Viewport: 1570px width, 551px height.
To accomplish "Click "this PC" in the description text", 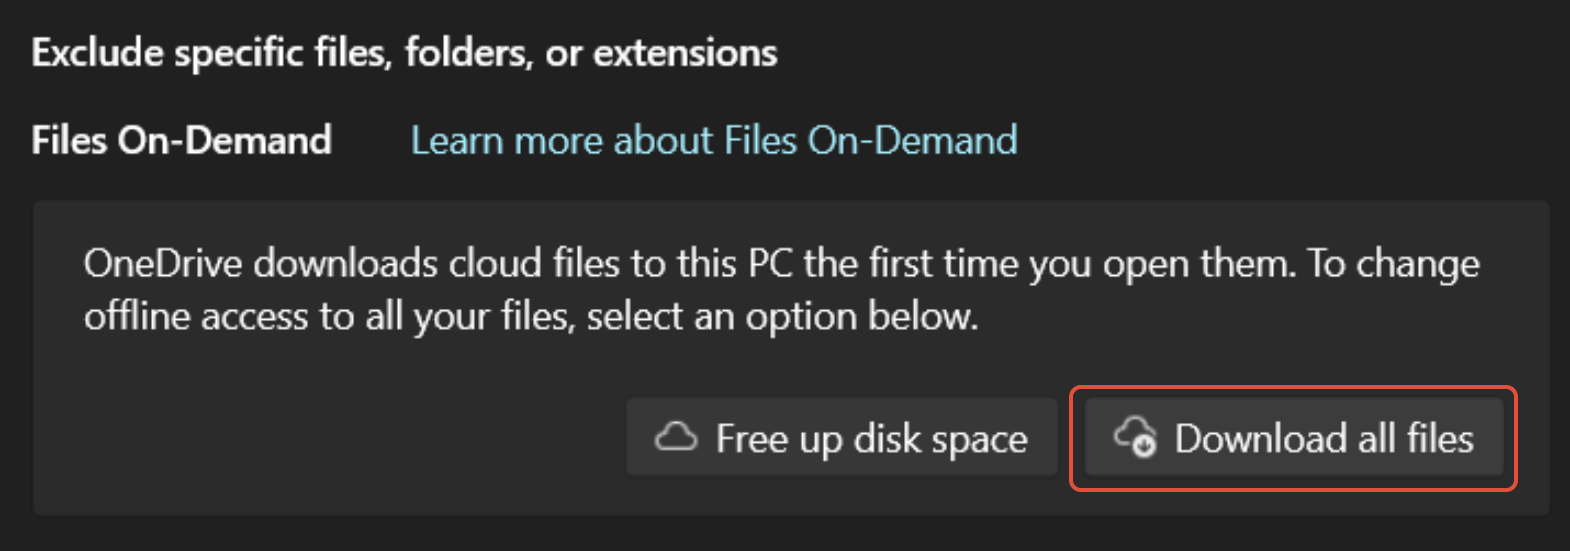I will tap(736, 264).
